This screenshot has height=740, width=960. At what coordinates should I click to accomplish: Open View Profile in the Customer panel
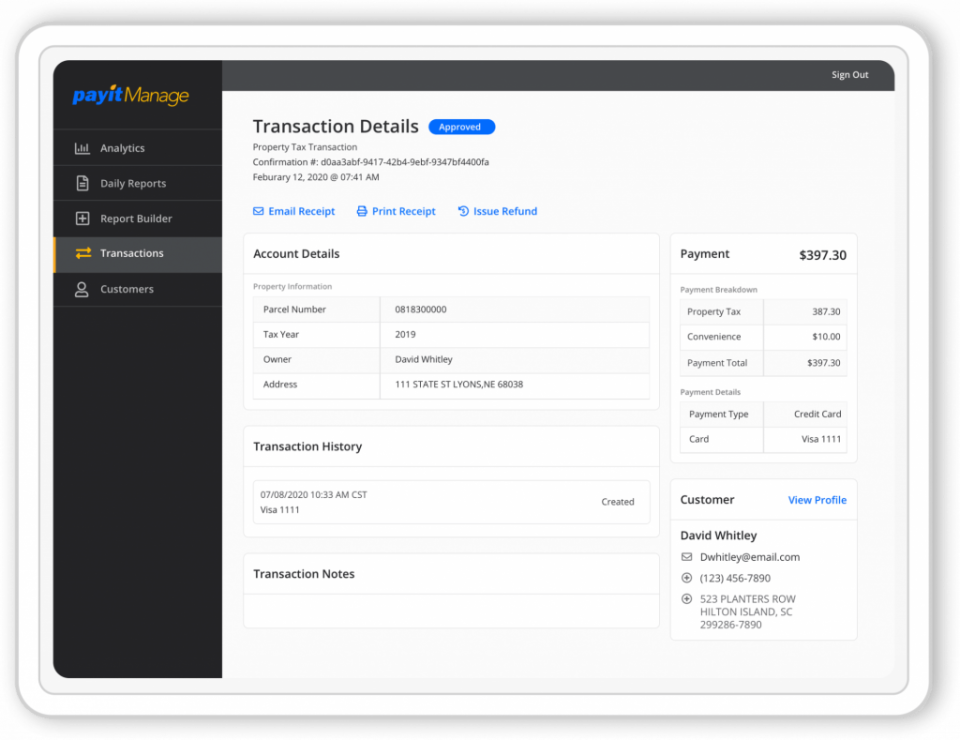point(817,500)
